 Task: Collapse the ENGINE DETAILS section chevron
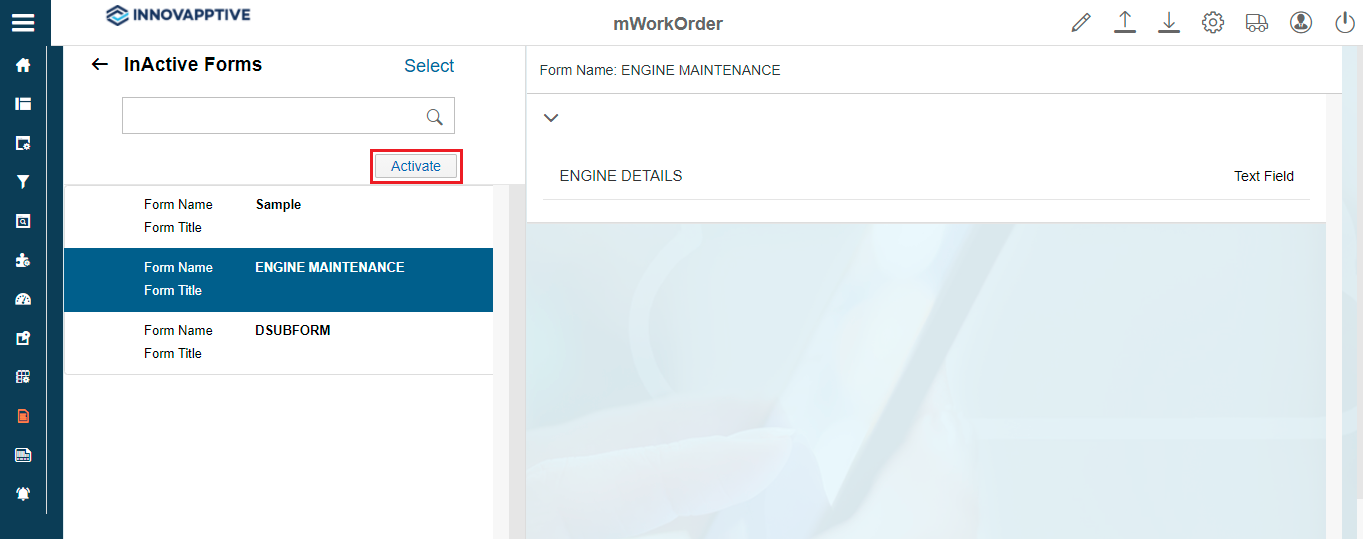(x=550, y=118)
